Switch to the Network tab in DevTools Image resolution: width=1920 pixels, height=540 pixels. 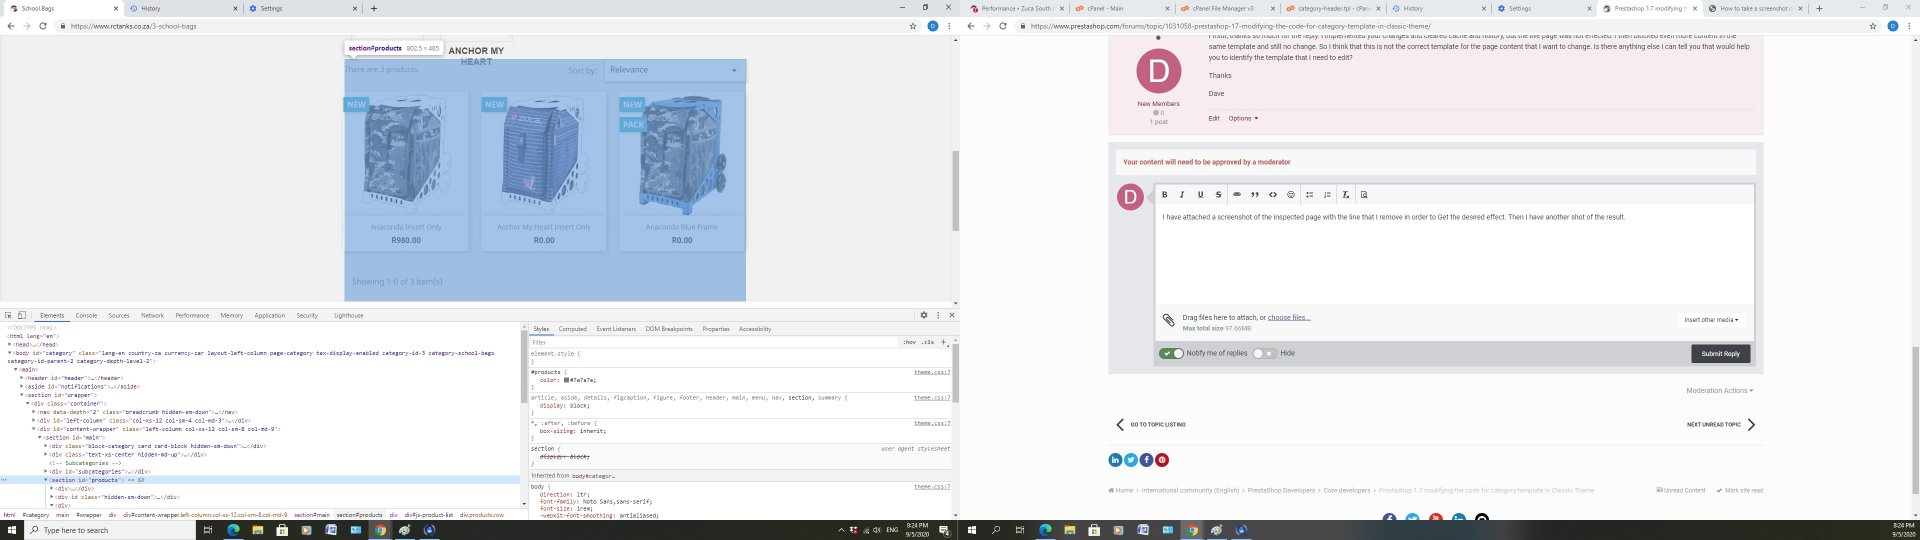pos(152,315)
